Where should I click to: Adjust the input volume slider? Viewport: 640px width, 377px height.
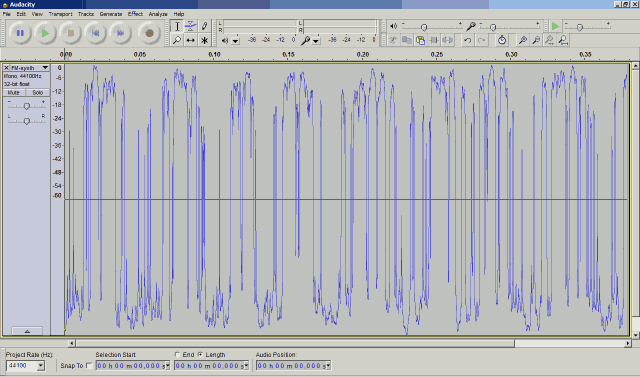click(493, 27)
